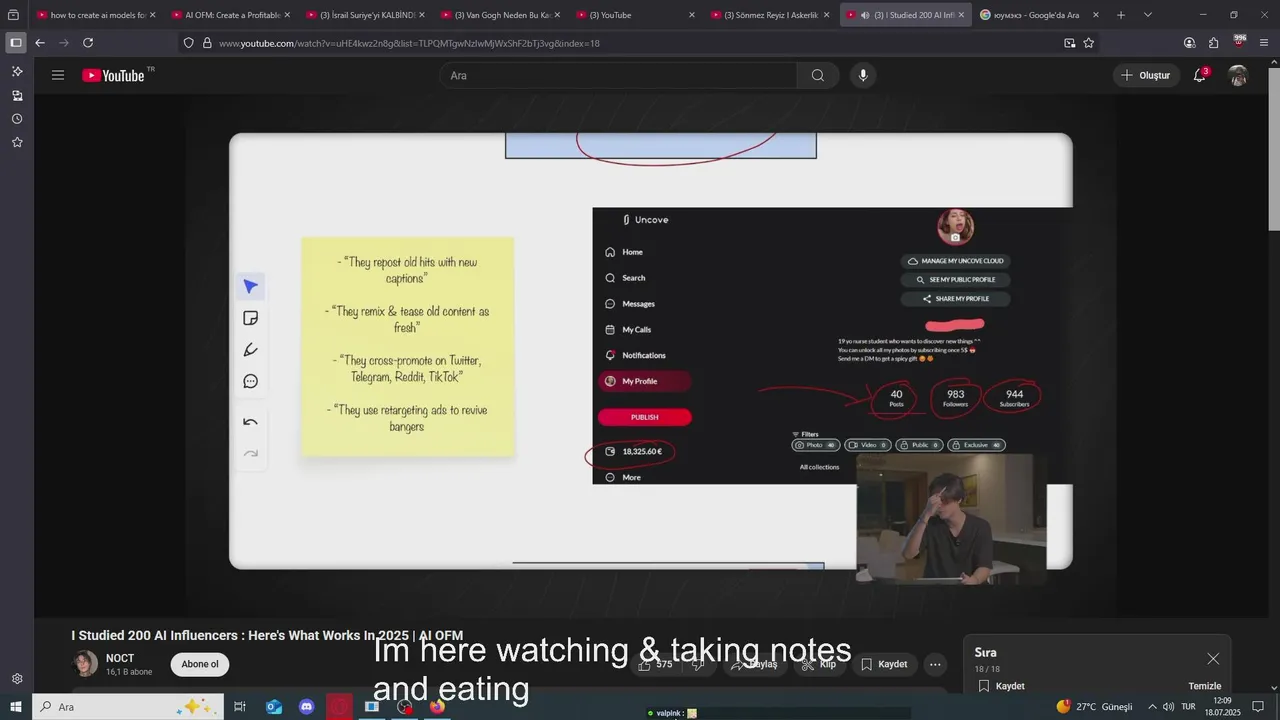Clear queue with Temizle
1280x720 pixels.
[x=1204, y=686]
